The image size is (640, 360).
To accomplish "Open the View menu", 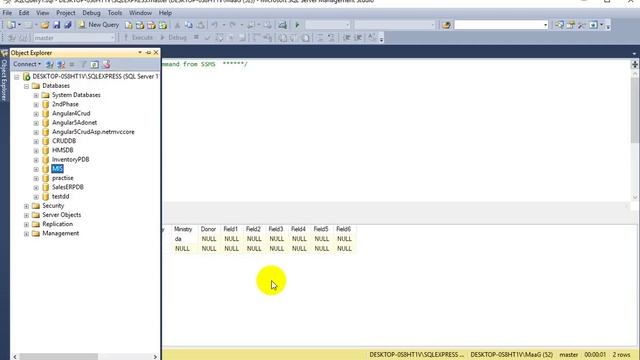I will [x=42, y=13].
